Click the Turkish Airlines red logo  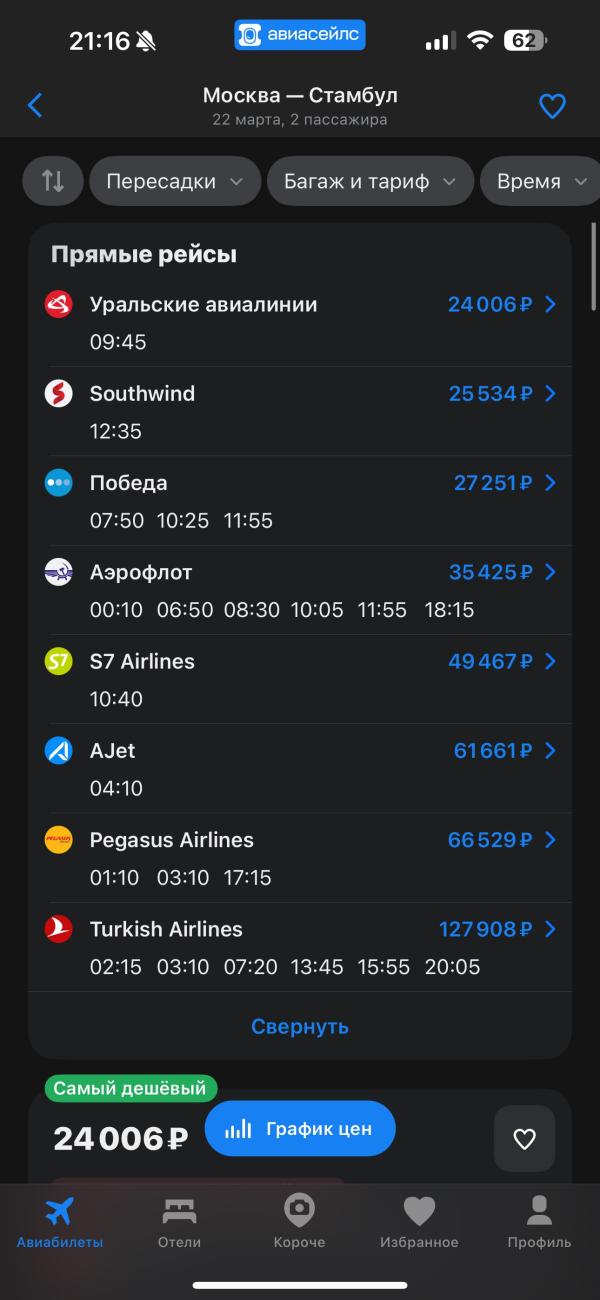click(x=59, y=929)
